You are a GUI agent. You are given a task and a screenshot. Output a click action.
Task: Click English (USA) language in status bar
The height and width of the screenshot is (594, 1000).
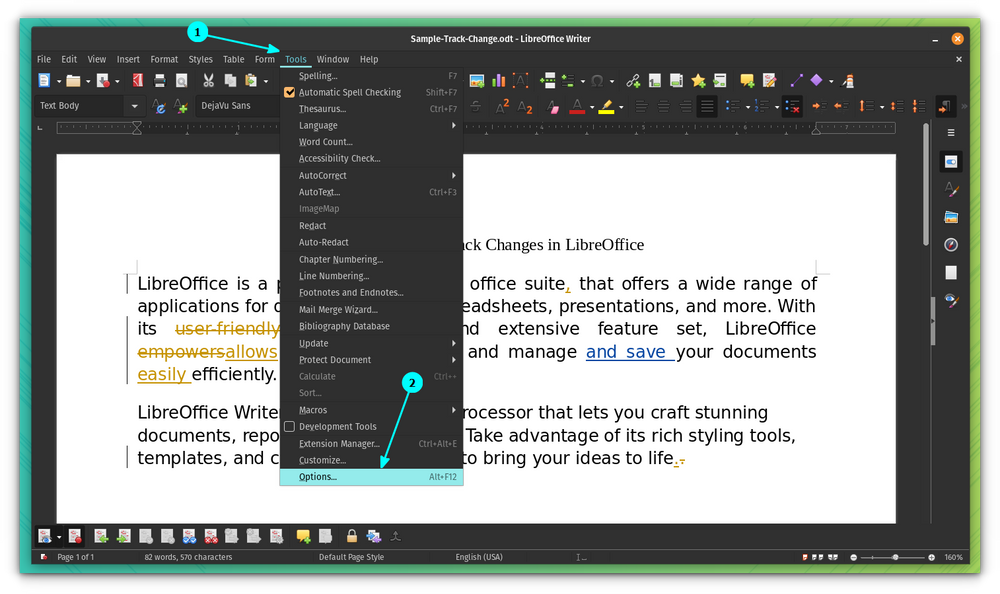coord(479,557)
